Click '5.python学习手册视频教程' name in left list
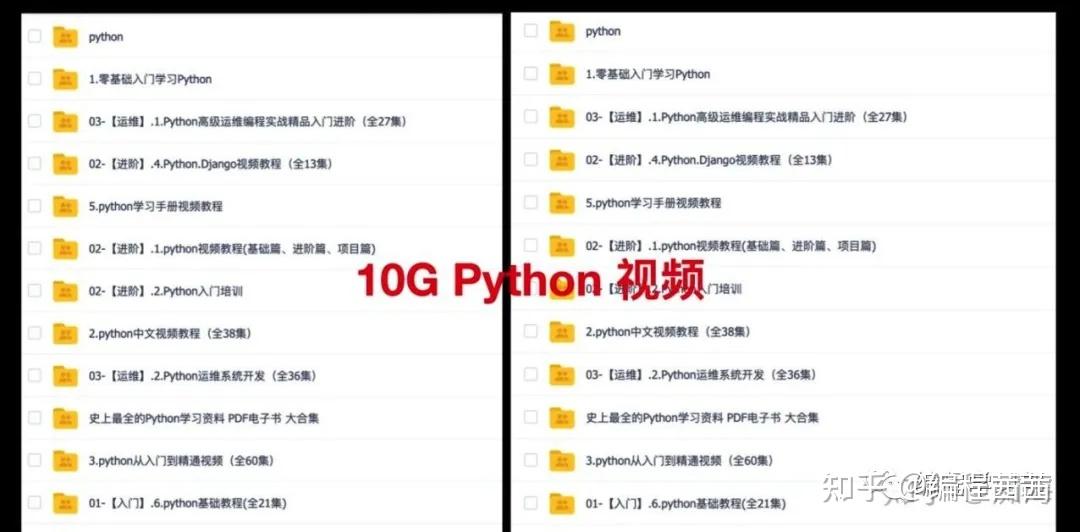Screen dimensions: 1080x532 coord(156,206)
